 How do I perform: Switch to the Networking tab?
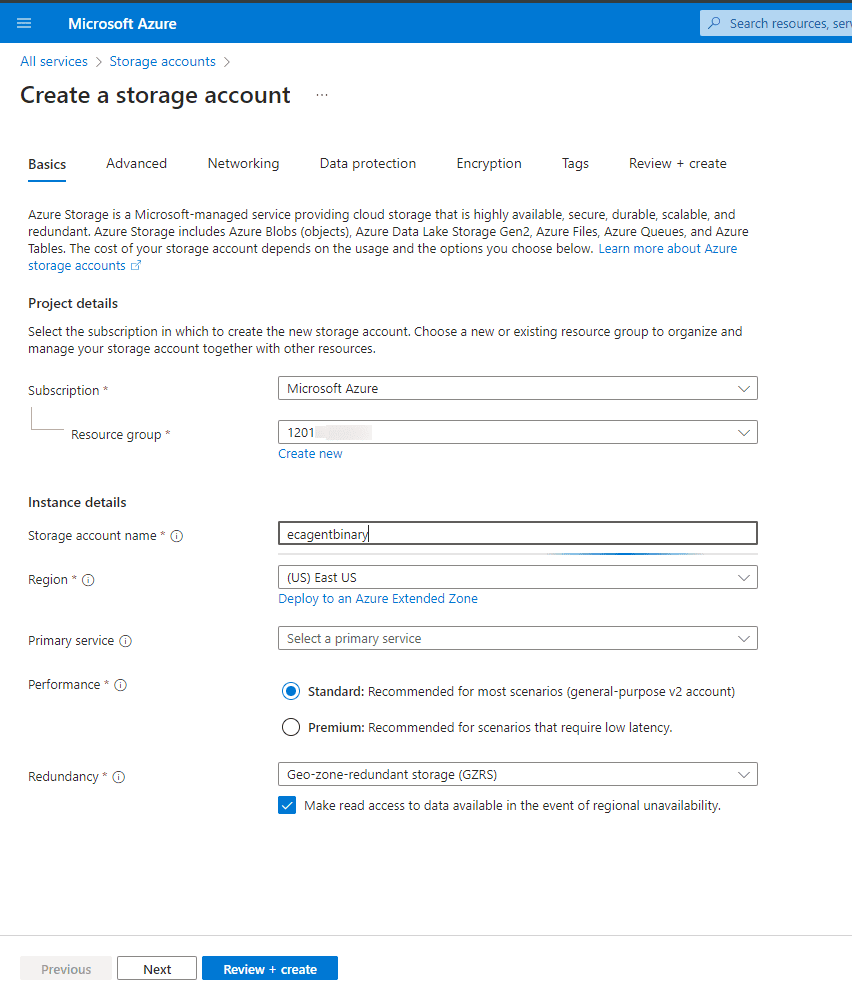[243, 163]
